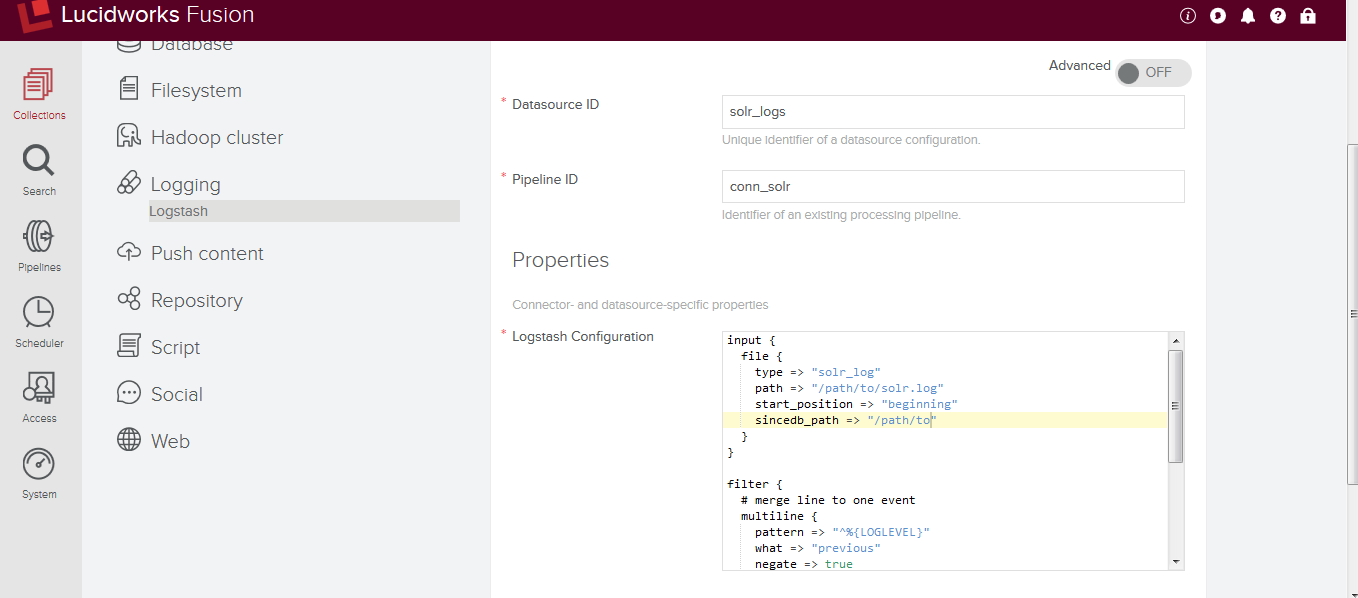Click the path => "/path/to/solr.log" line
The height and width of the screenshot is (598, 1358).
click(x=849, y=388)
